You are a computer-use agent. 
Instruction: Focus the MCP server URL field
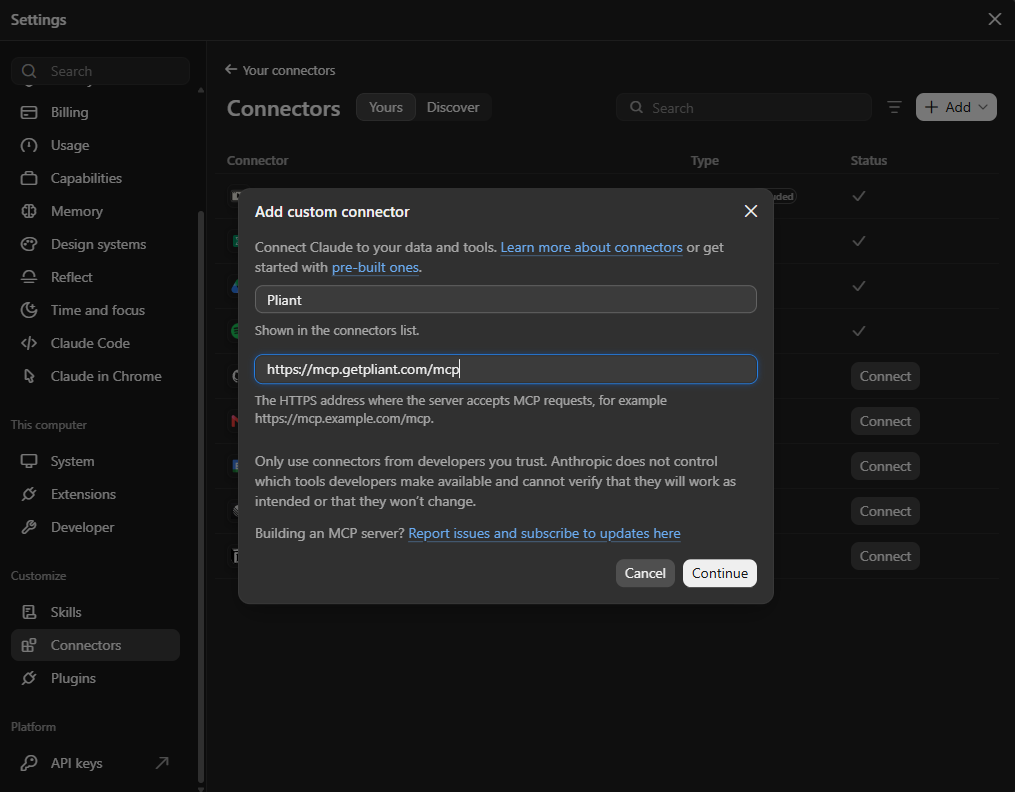click(x=506, y=369)
